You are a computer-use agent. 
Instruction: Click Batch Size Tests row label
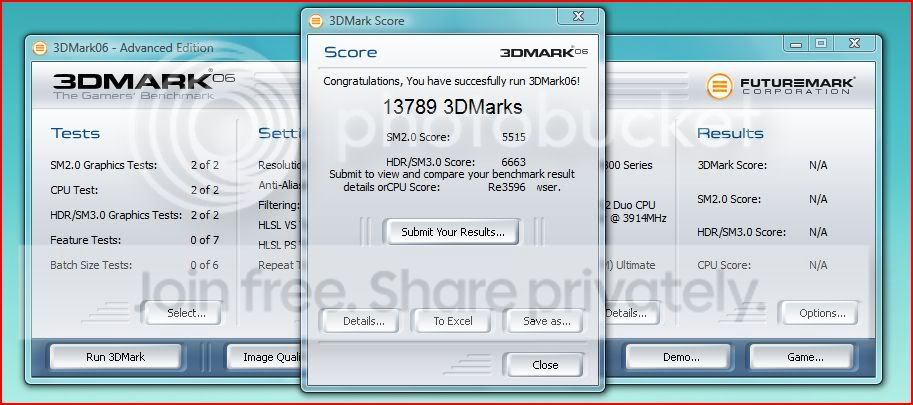[x=91, y=265]
